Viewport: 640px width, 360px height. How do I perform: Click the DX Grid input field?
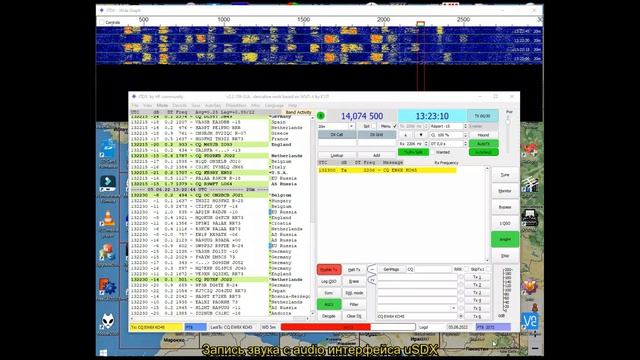(x=376, y=143)
